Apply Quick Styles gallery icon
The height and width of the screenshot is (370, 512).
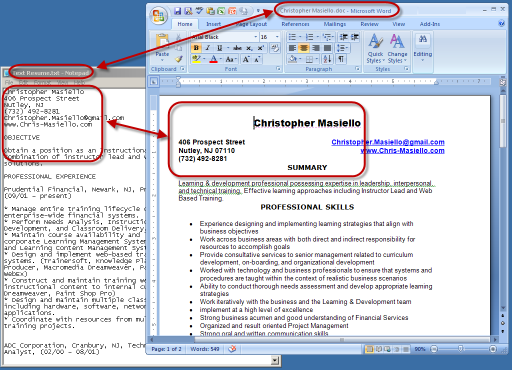click(x=375, y=42)
